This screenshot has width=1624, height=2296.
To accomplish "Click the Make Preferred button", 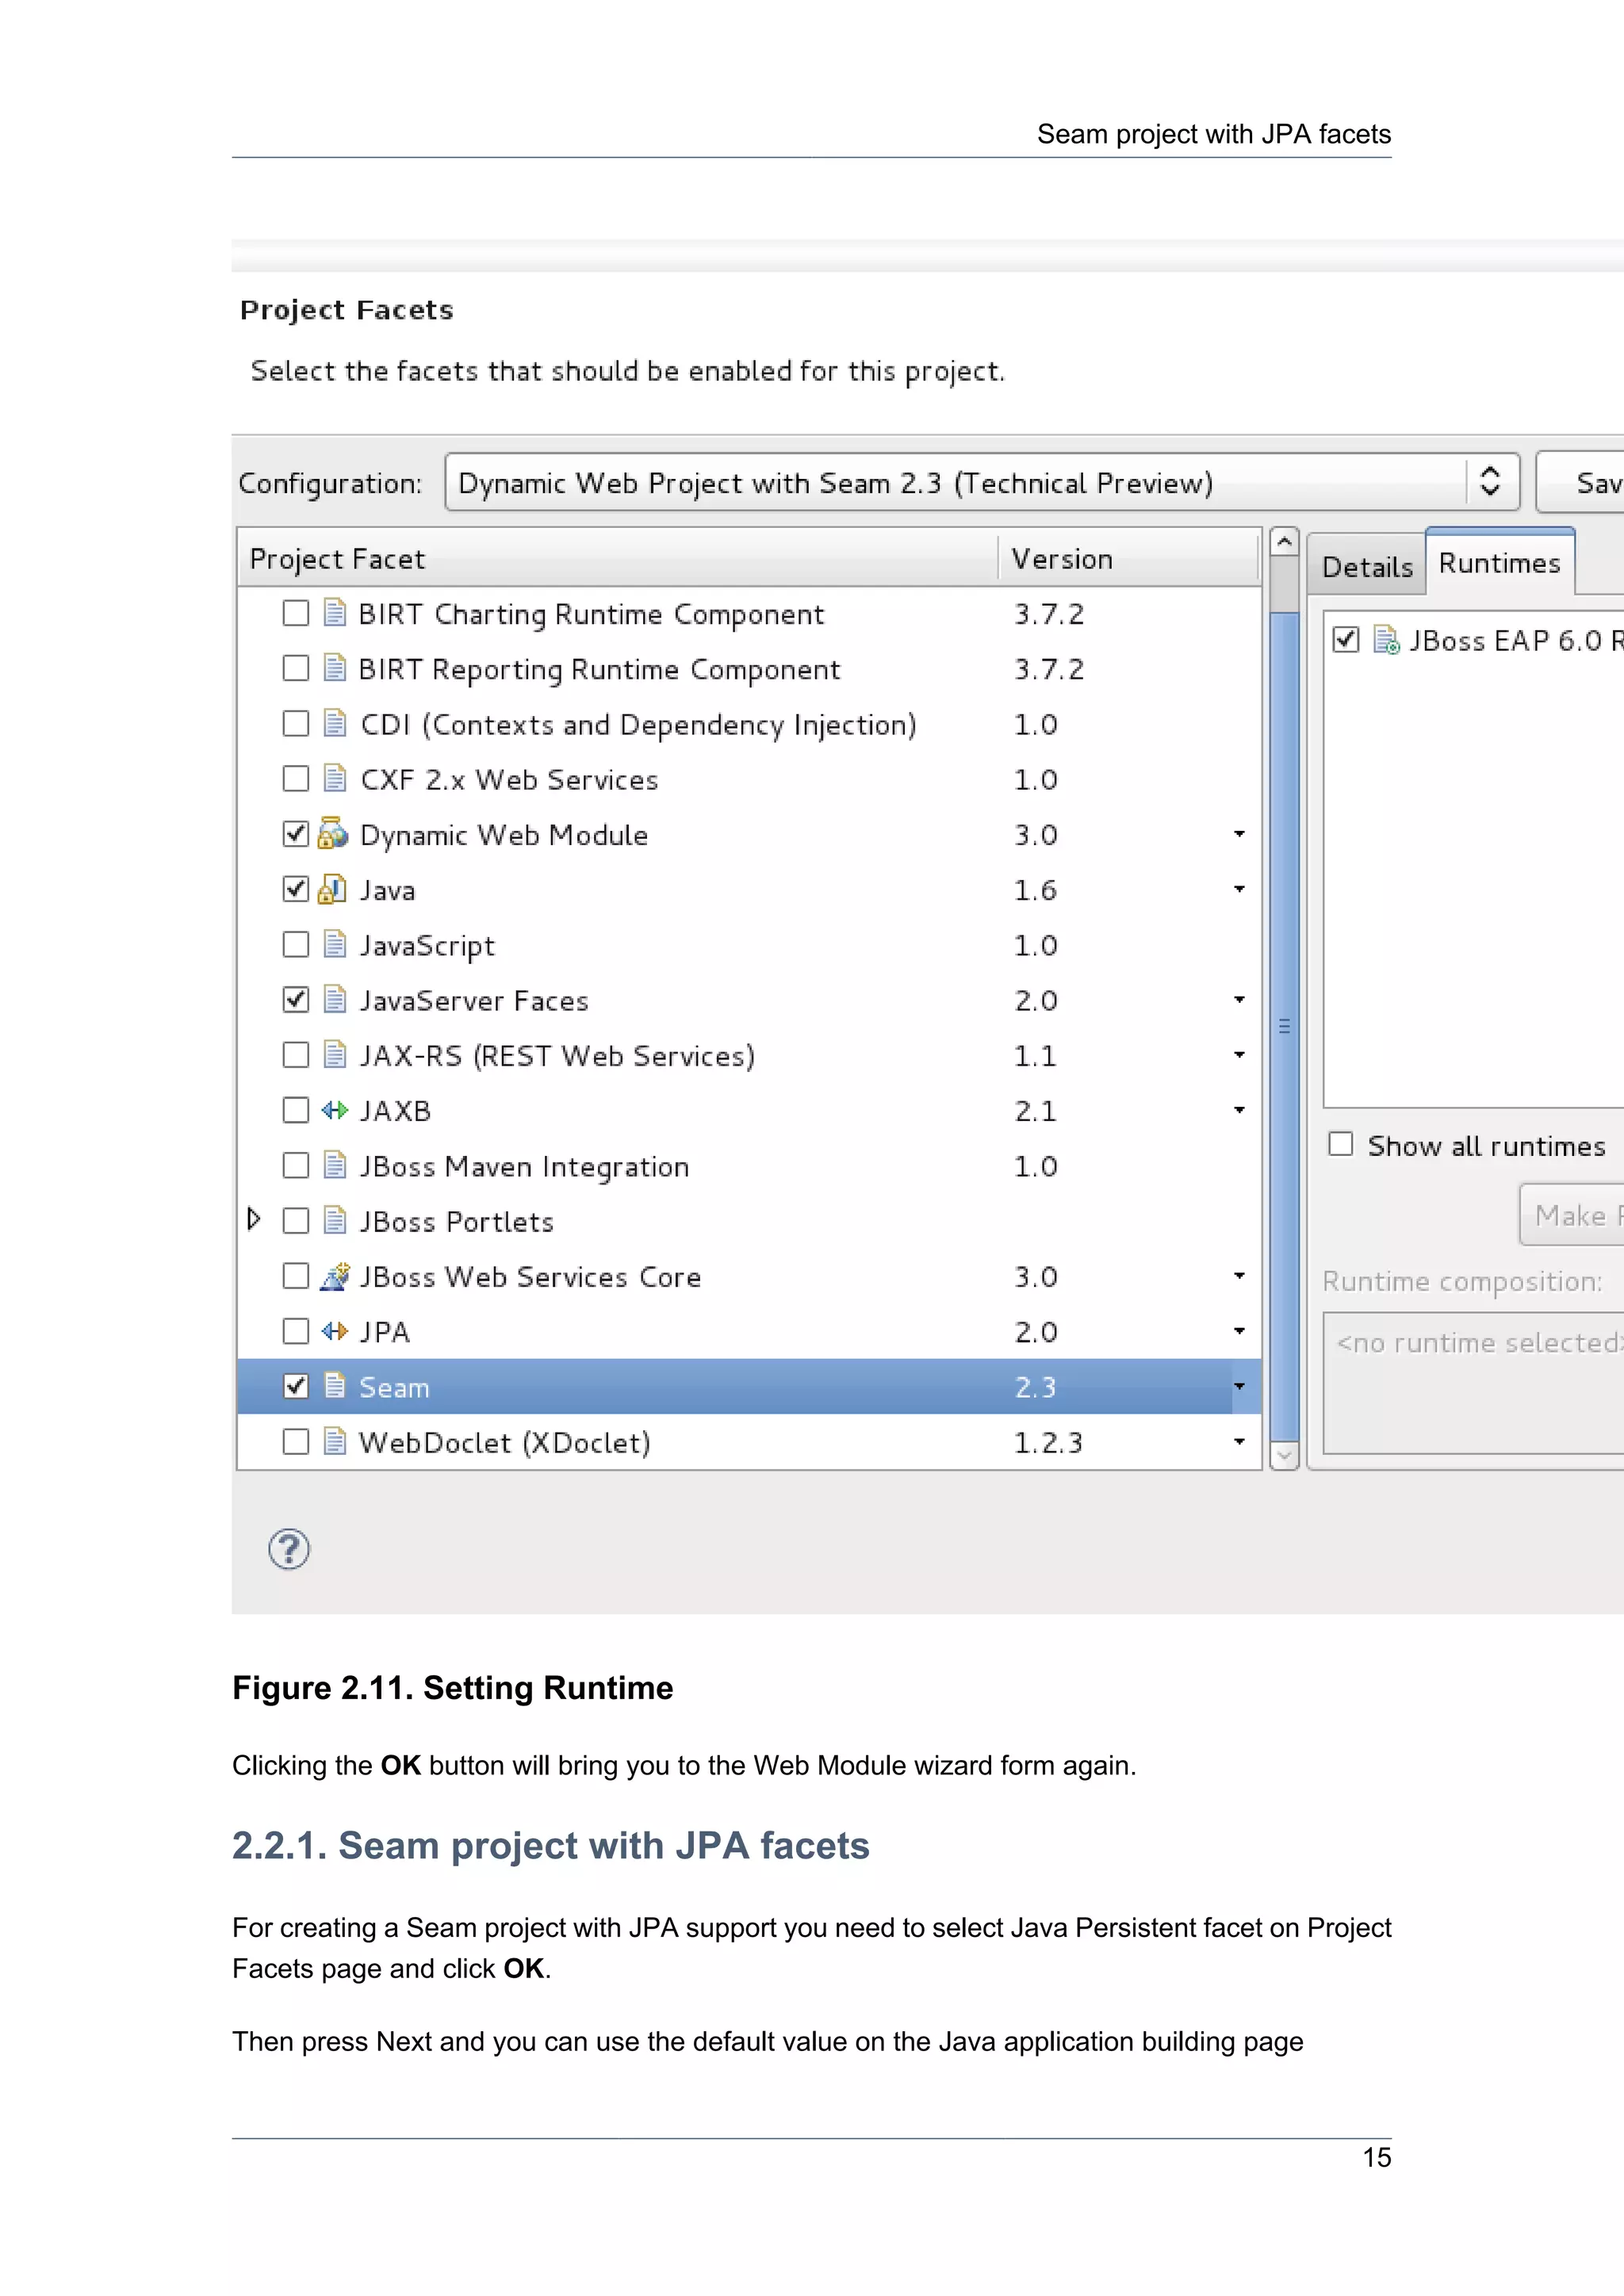I will (1572, 1215).
